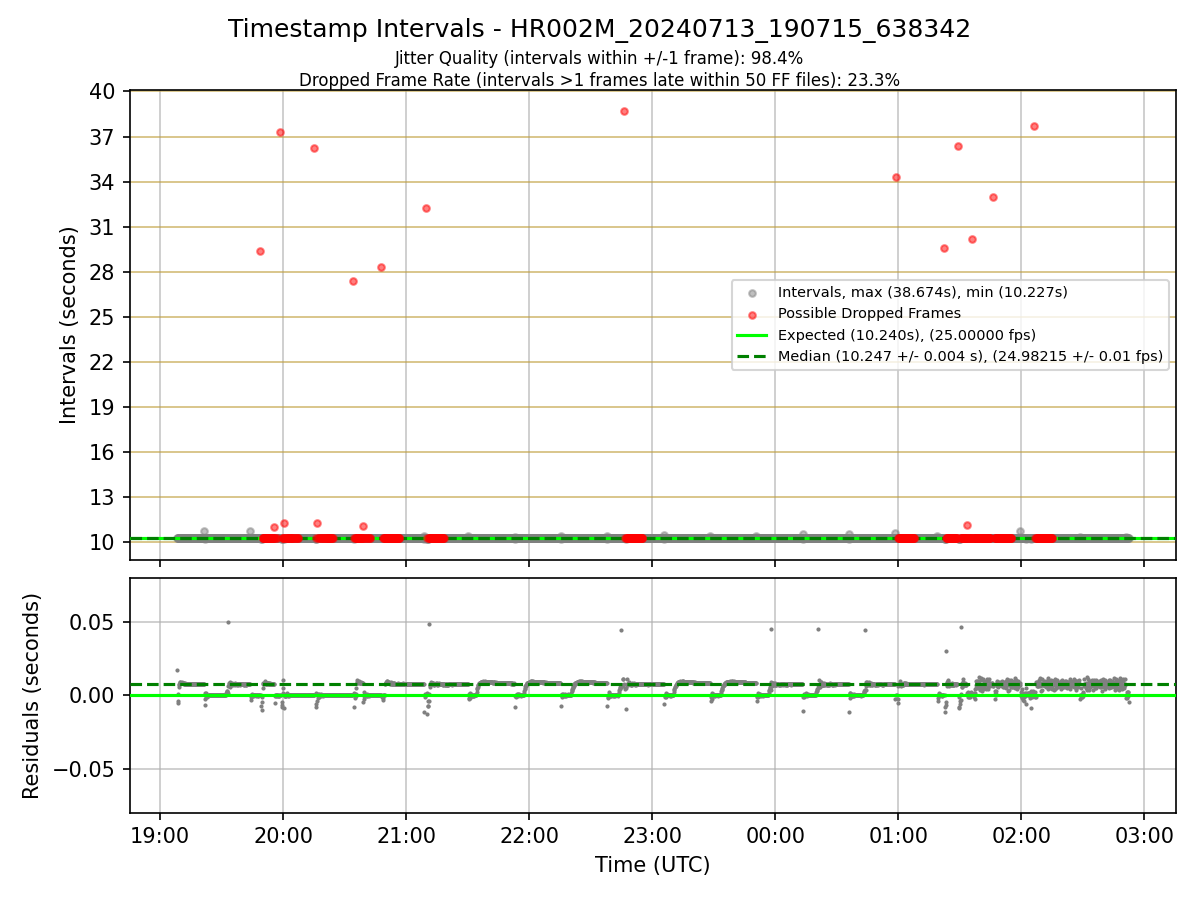Click the solid green Expected line sample in legend
The image size is (1200, 900).
(753, 335)
